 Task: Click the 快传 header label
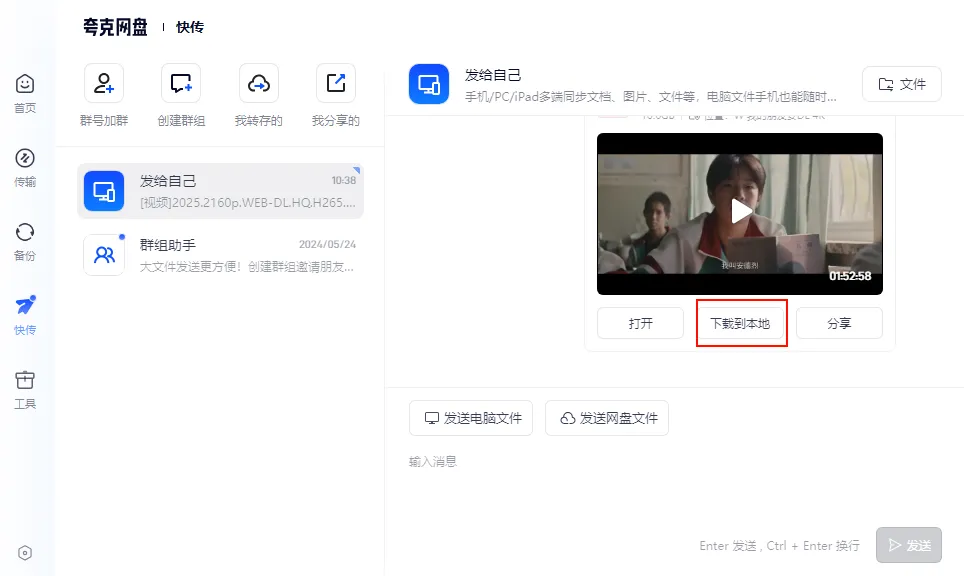click(x=190, y=27)
